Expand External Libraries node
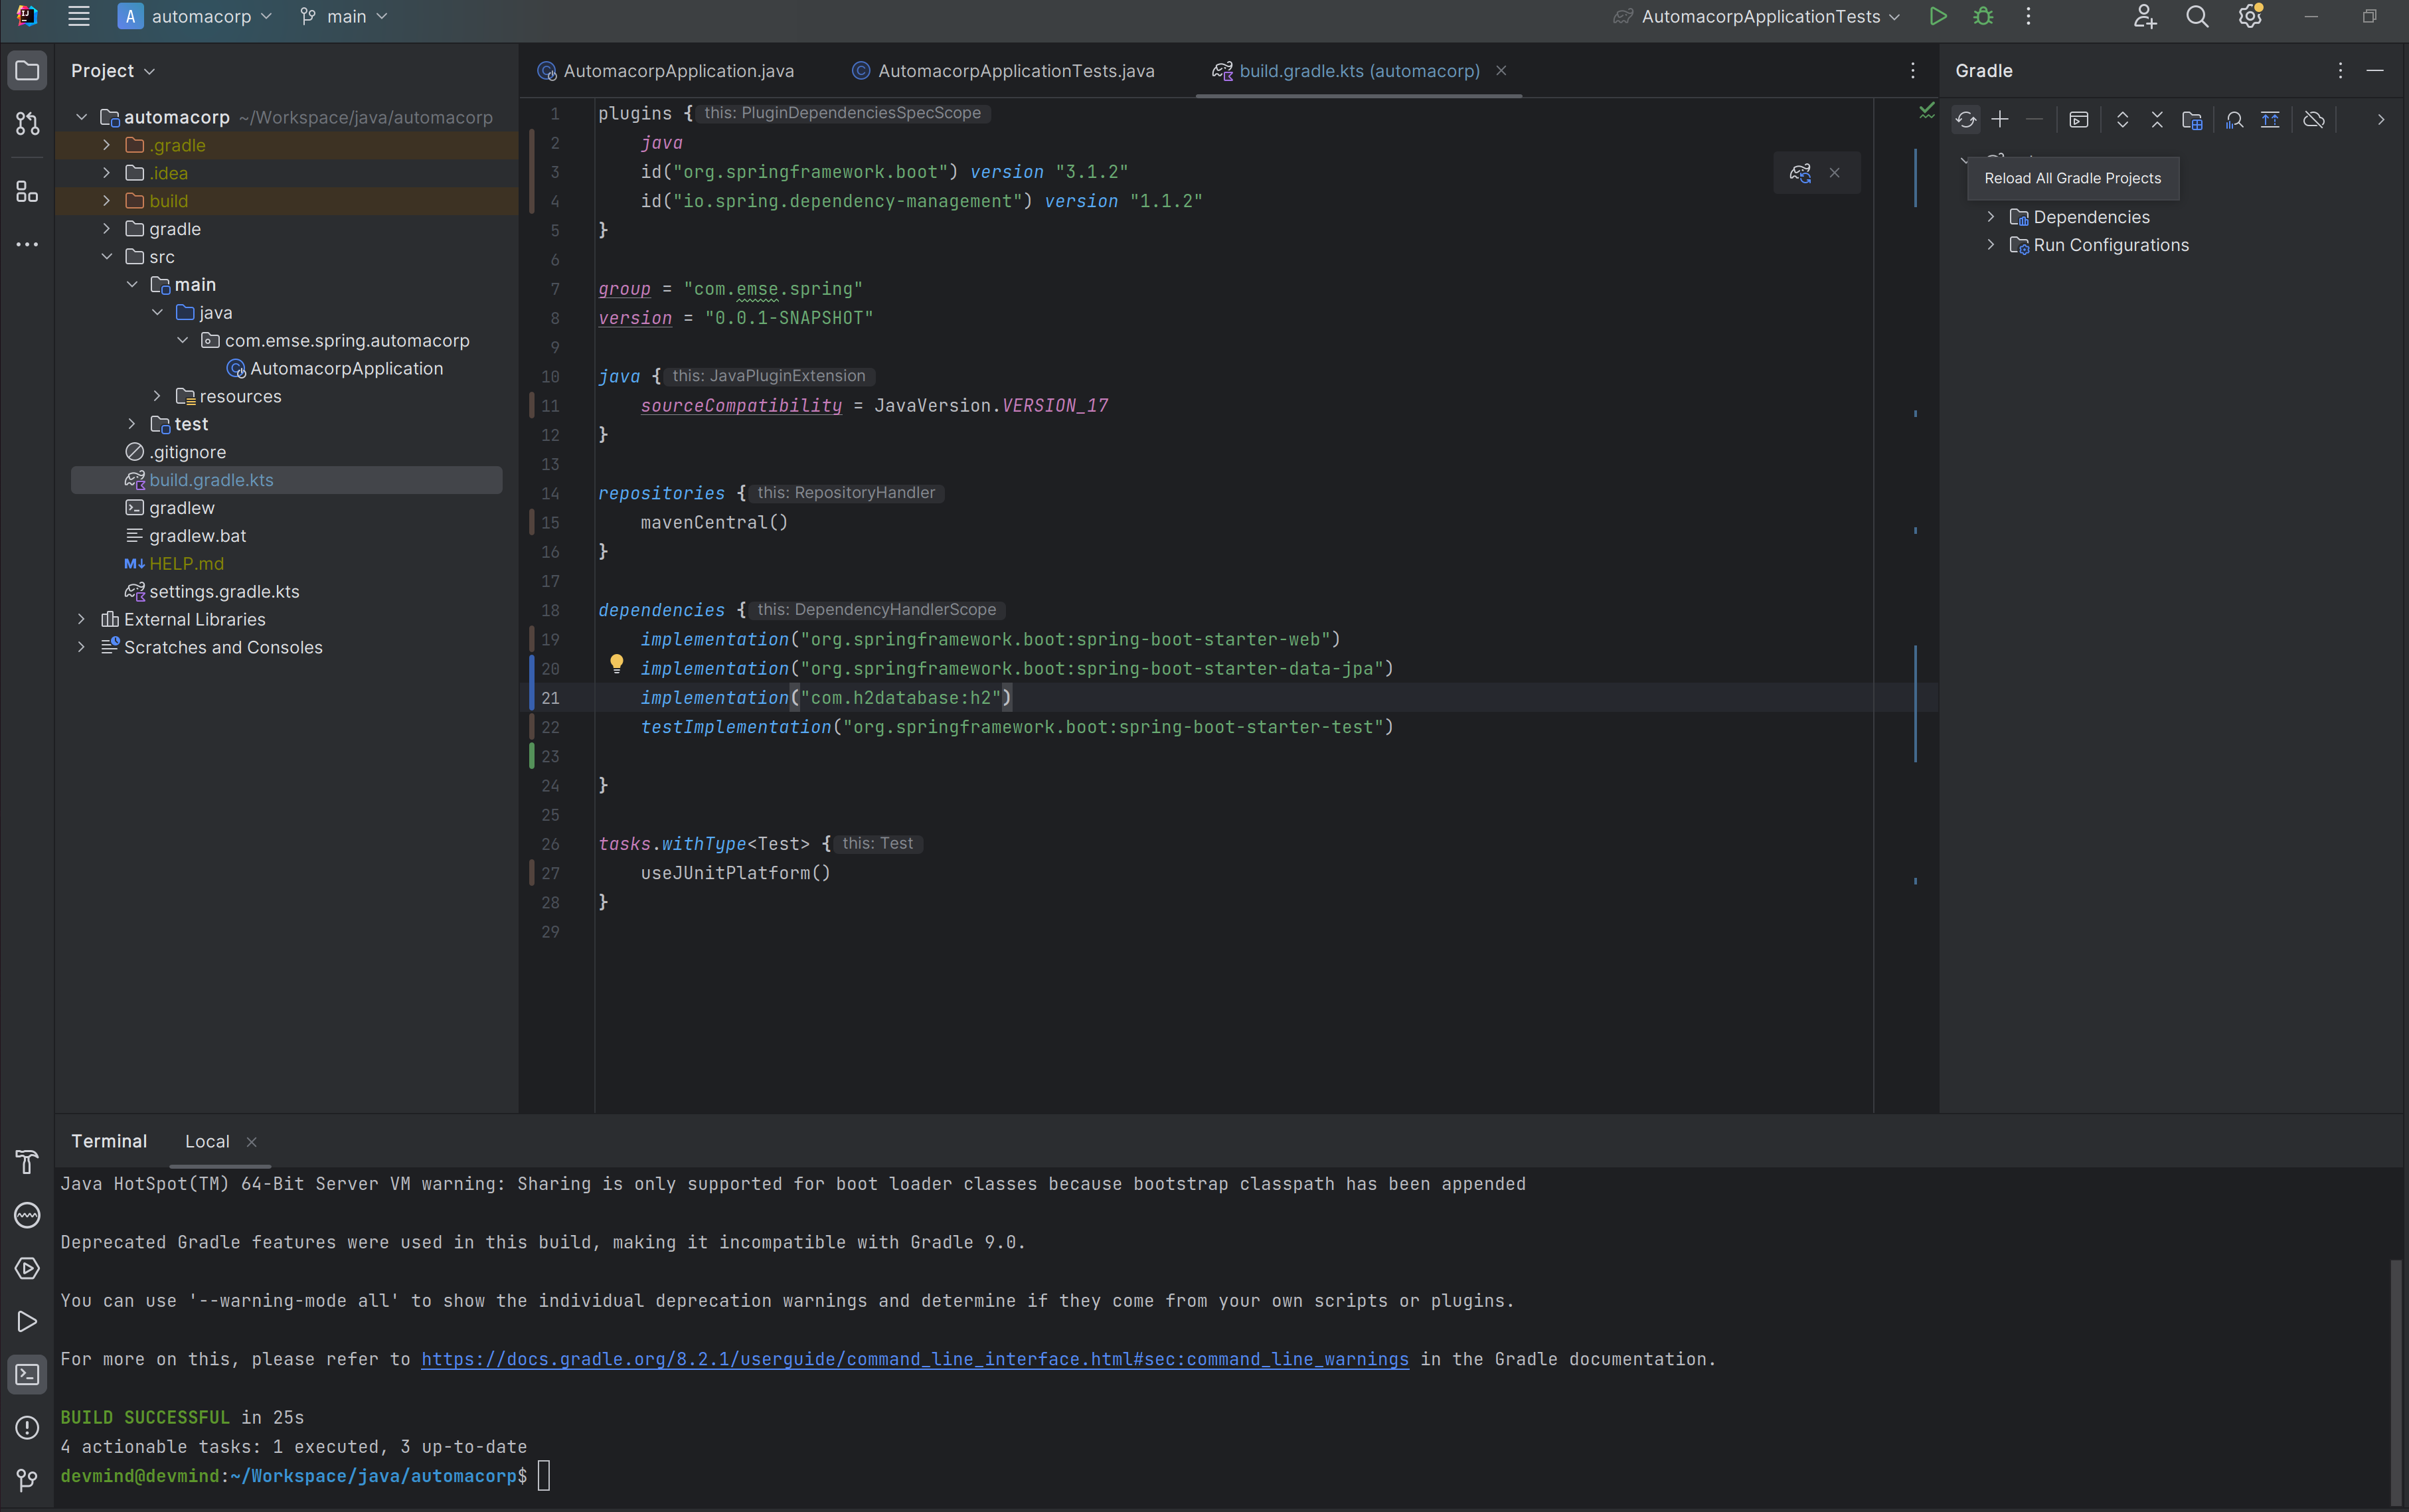2409x1512 pixels. coord(82,620)
